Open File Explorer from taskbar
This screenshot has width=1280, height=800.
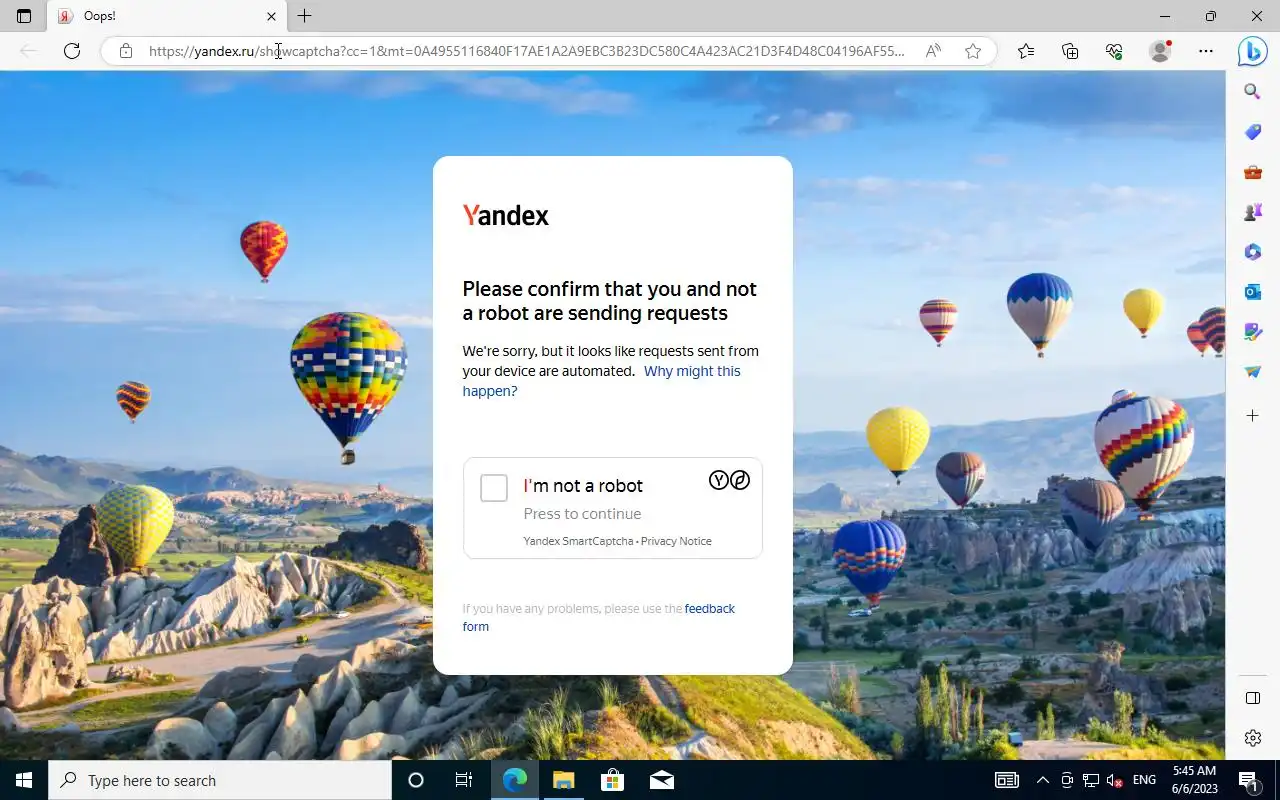pyautogui.click(x=563, y=780)
